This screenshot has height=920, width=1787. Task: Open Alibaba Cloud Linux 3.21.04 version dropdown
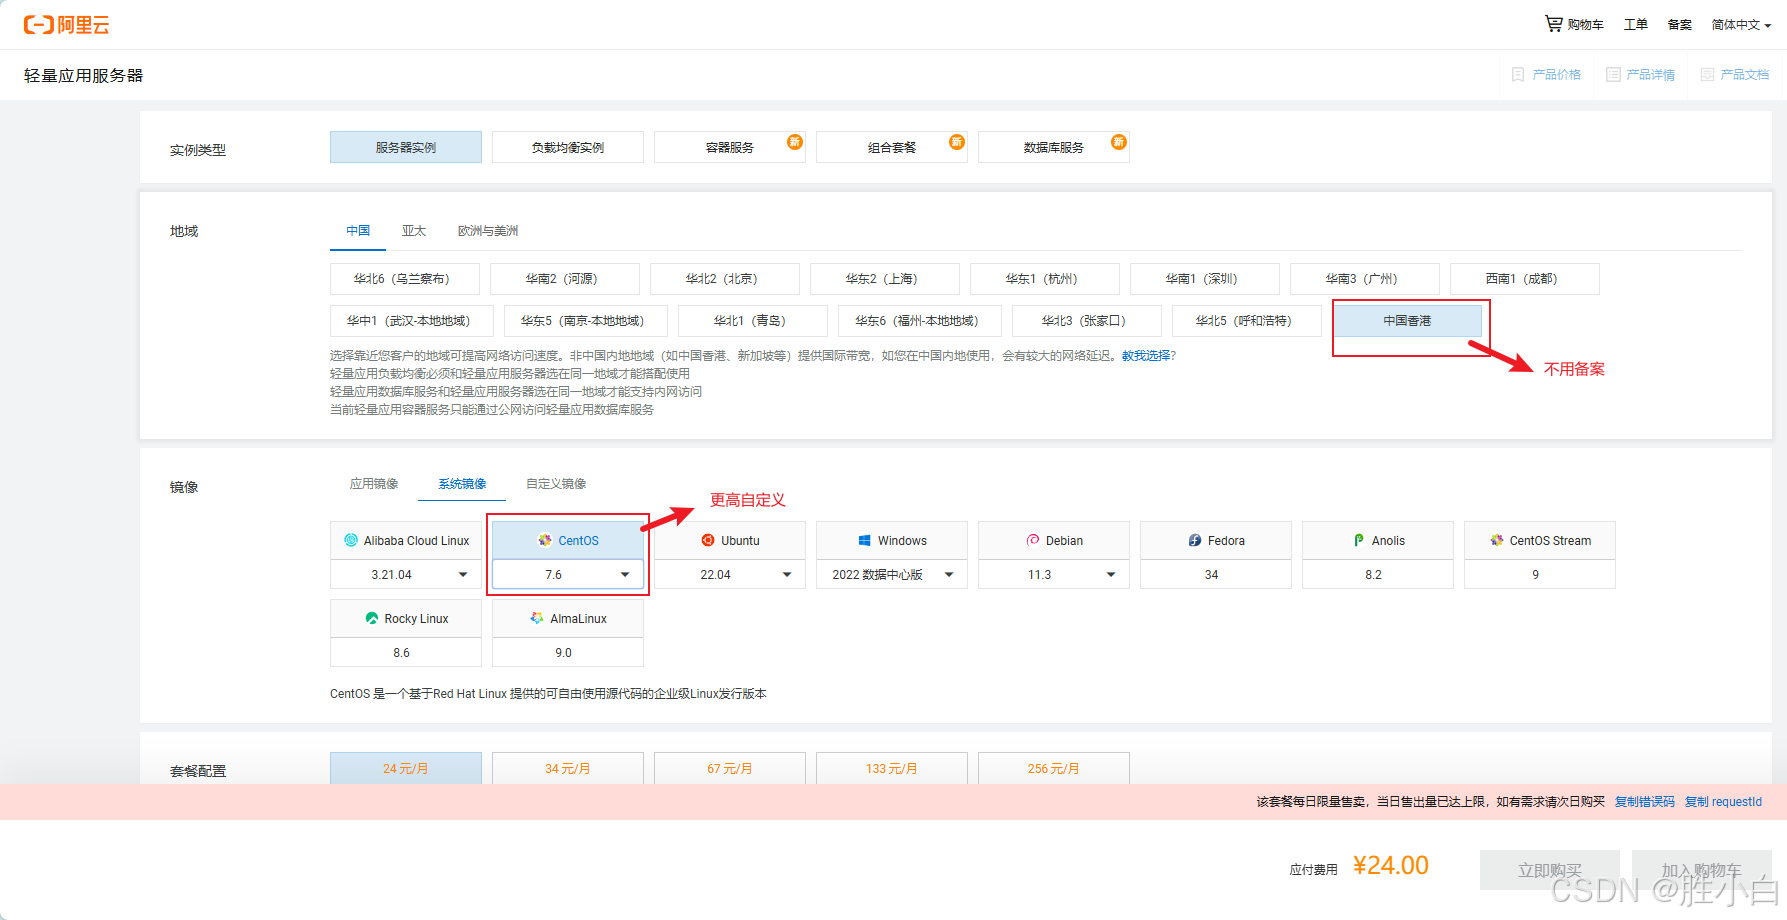point(406,574)
